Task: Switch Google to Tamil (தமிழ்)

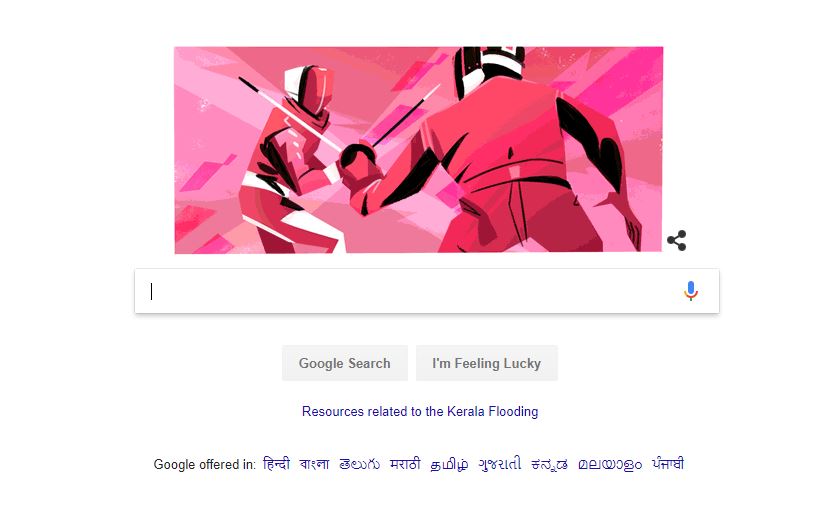Action: pos(449,464)
